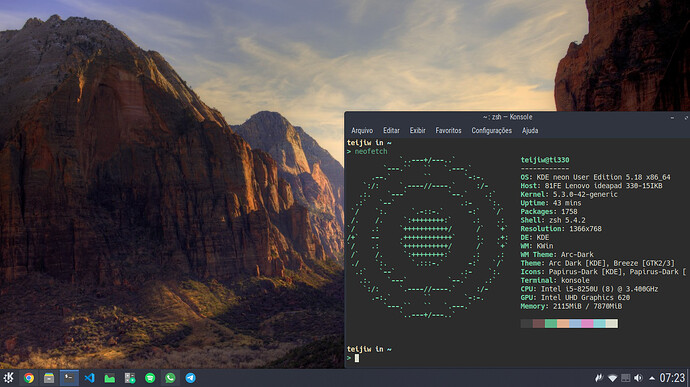The image size is (690, 387).
Task: Minimize the Konsole window
Action: click(672, 118)
